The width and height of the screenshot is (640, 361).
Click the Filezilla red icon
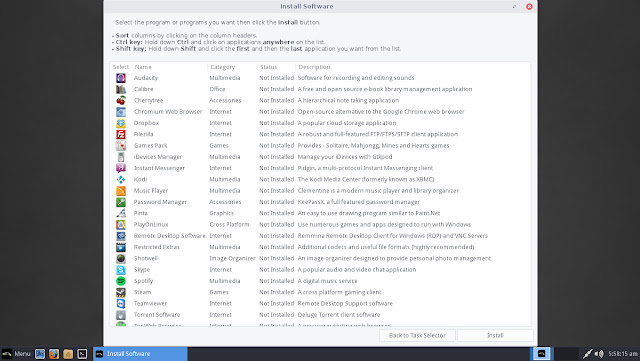tap(121, 134)
